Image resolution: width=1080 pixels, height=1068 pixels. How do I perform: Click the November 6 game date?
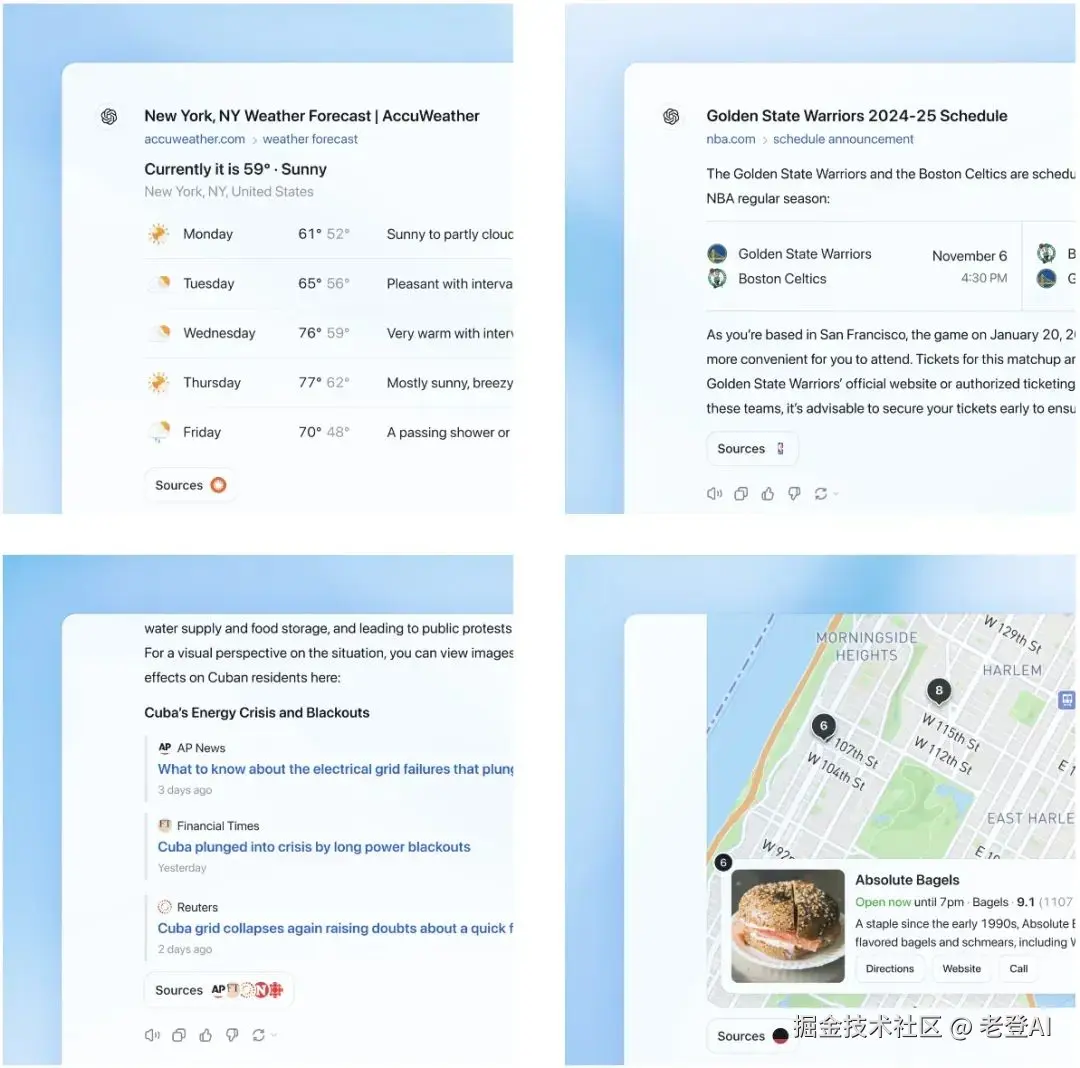pos(969,256)
